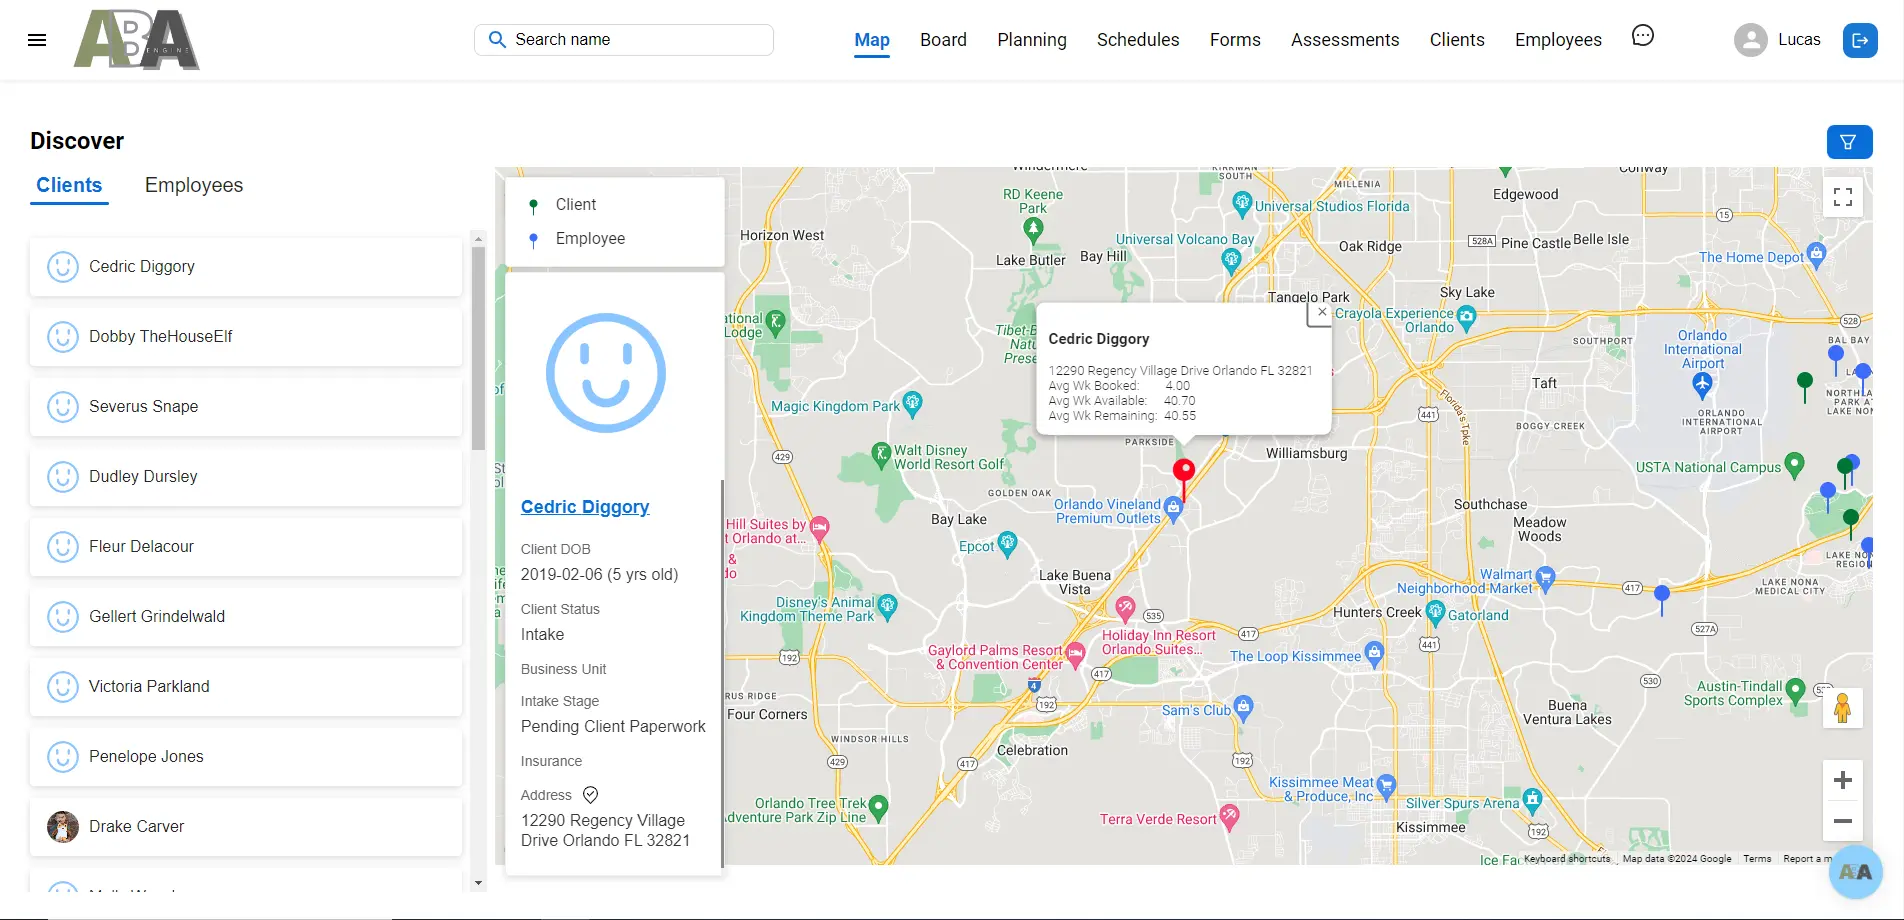Click Employee legend entry

click(x=590, y=239)
